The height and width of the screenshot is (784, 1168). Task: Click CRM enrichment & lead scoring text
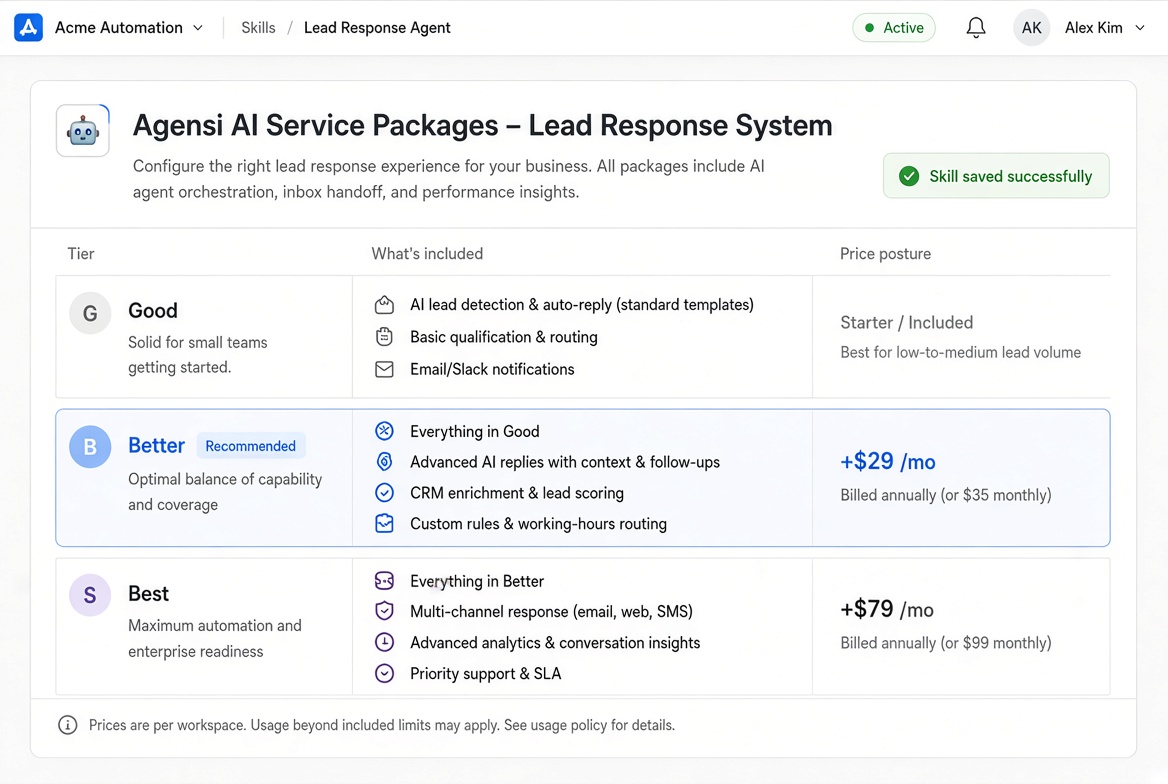pyautogui.click(x=517, y=493)
